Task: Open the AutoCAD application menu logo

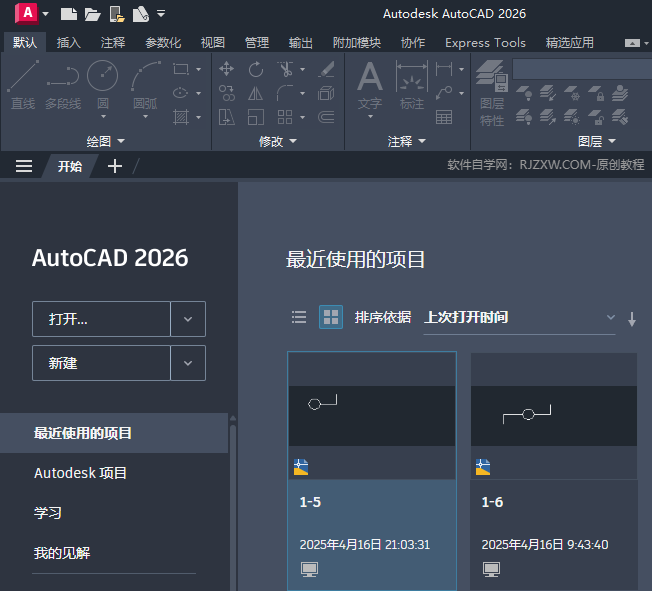Action: tap(27, 13)
